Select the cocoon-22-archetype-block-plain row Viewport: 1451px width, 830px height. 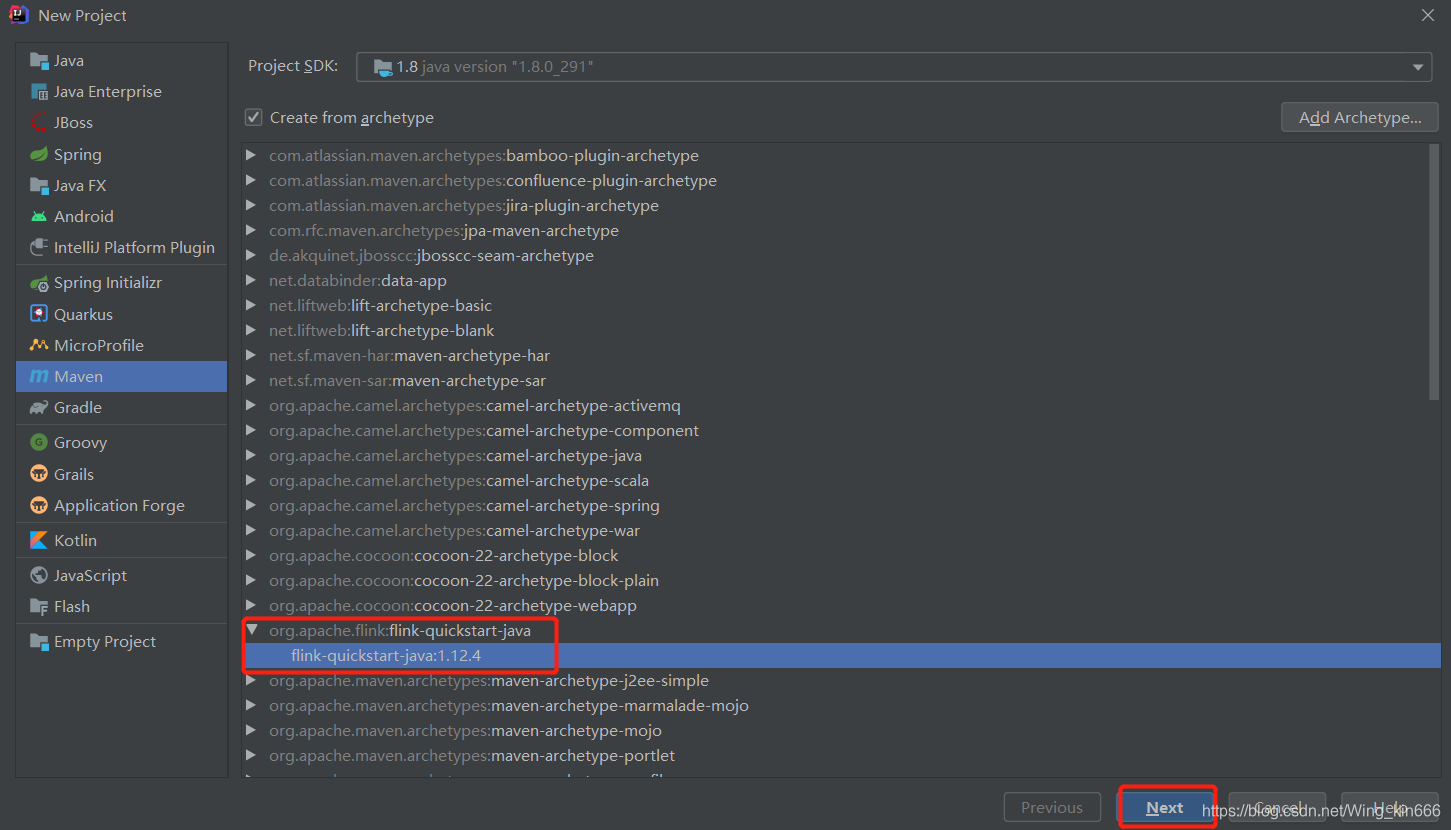(x=842, y=581)
